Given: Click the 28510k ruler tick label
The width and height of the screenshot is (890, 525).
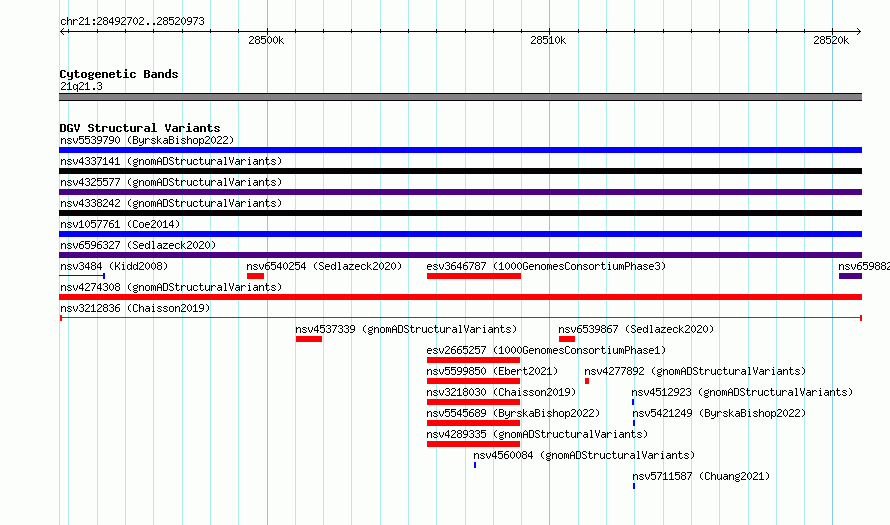Looking at the screenshot, I should (548, 40).
